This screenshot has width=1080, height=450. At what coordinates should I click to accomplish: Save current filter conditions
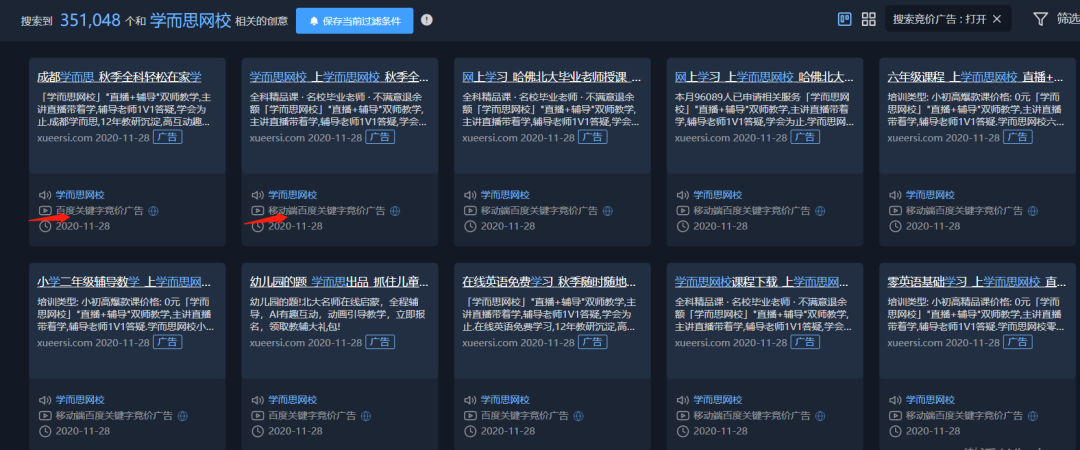point(353,20)
